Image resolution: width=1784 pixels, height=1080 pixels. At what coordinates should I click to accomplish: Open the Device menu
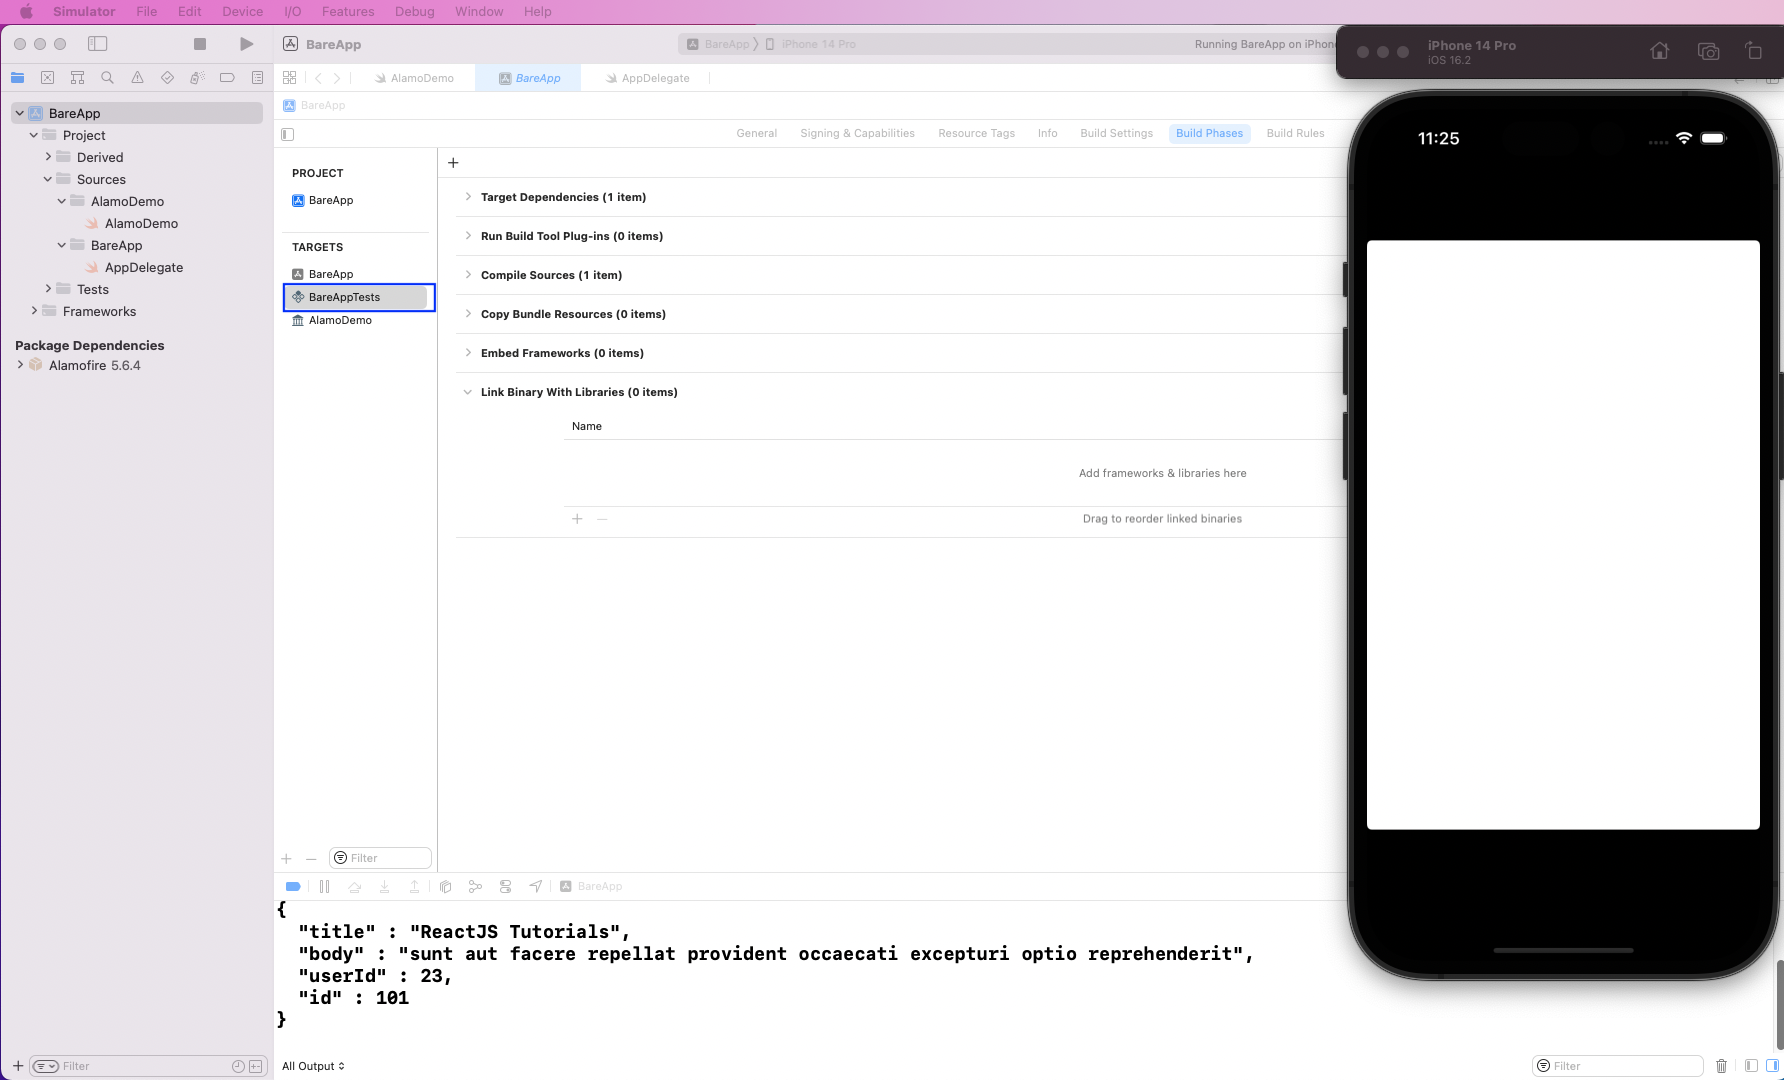[x=243, y=11]
